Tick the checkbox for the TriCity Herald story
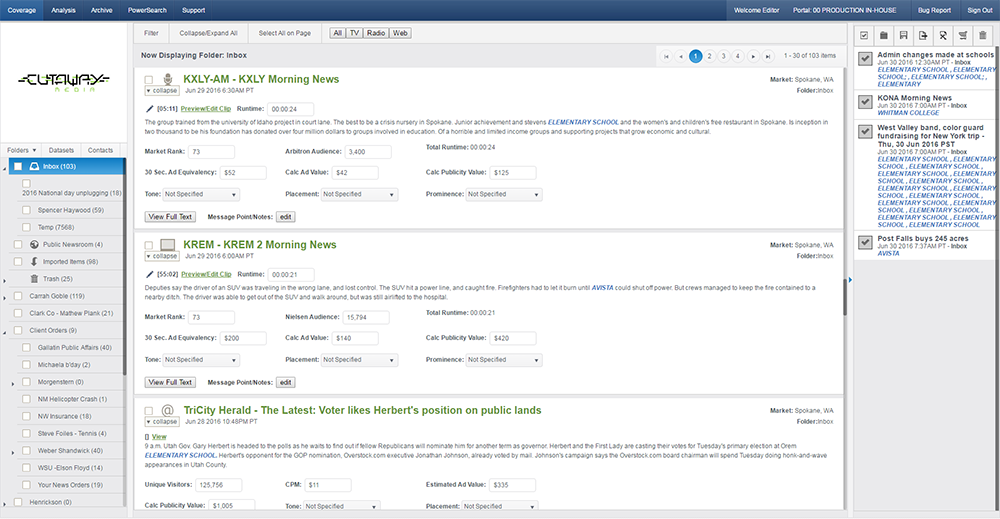 point(149,411)
